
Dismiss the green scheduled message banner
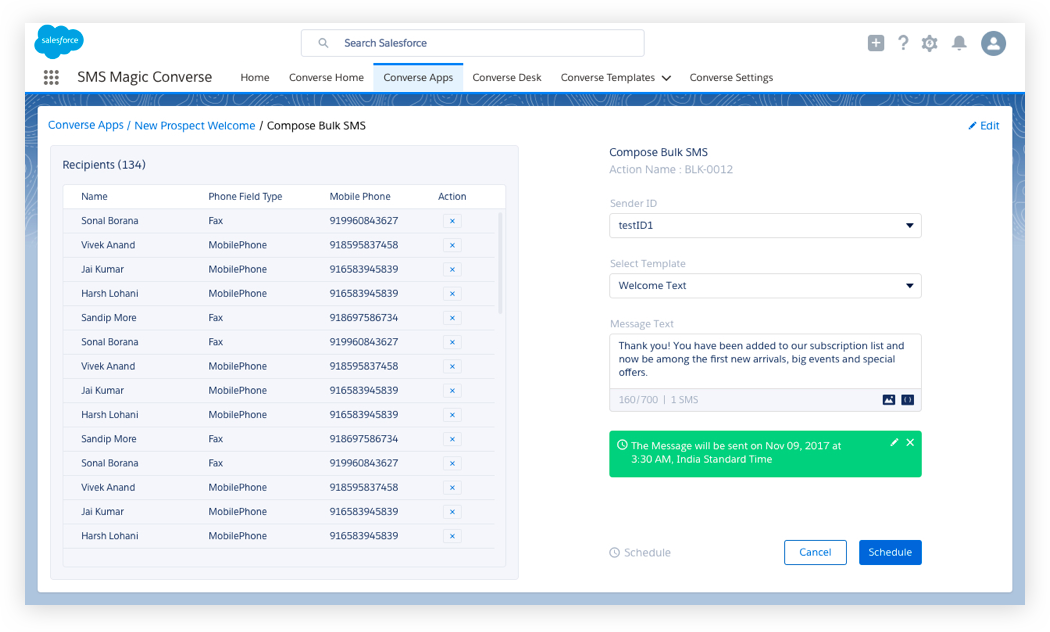point(910,443)
